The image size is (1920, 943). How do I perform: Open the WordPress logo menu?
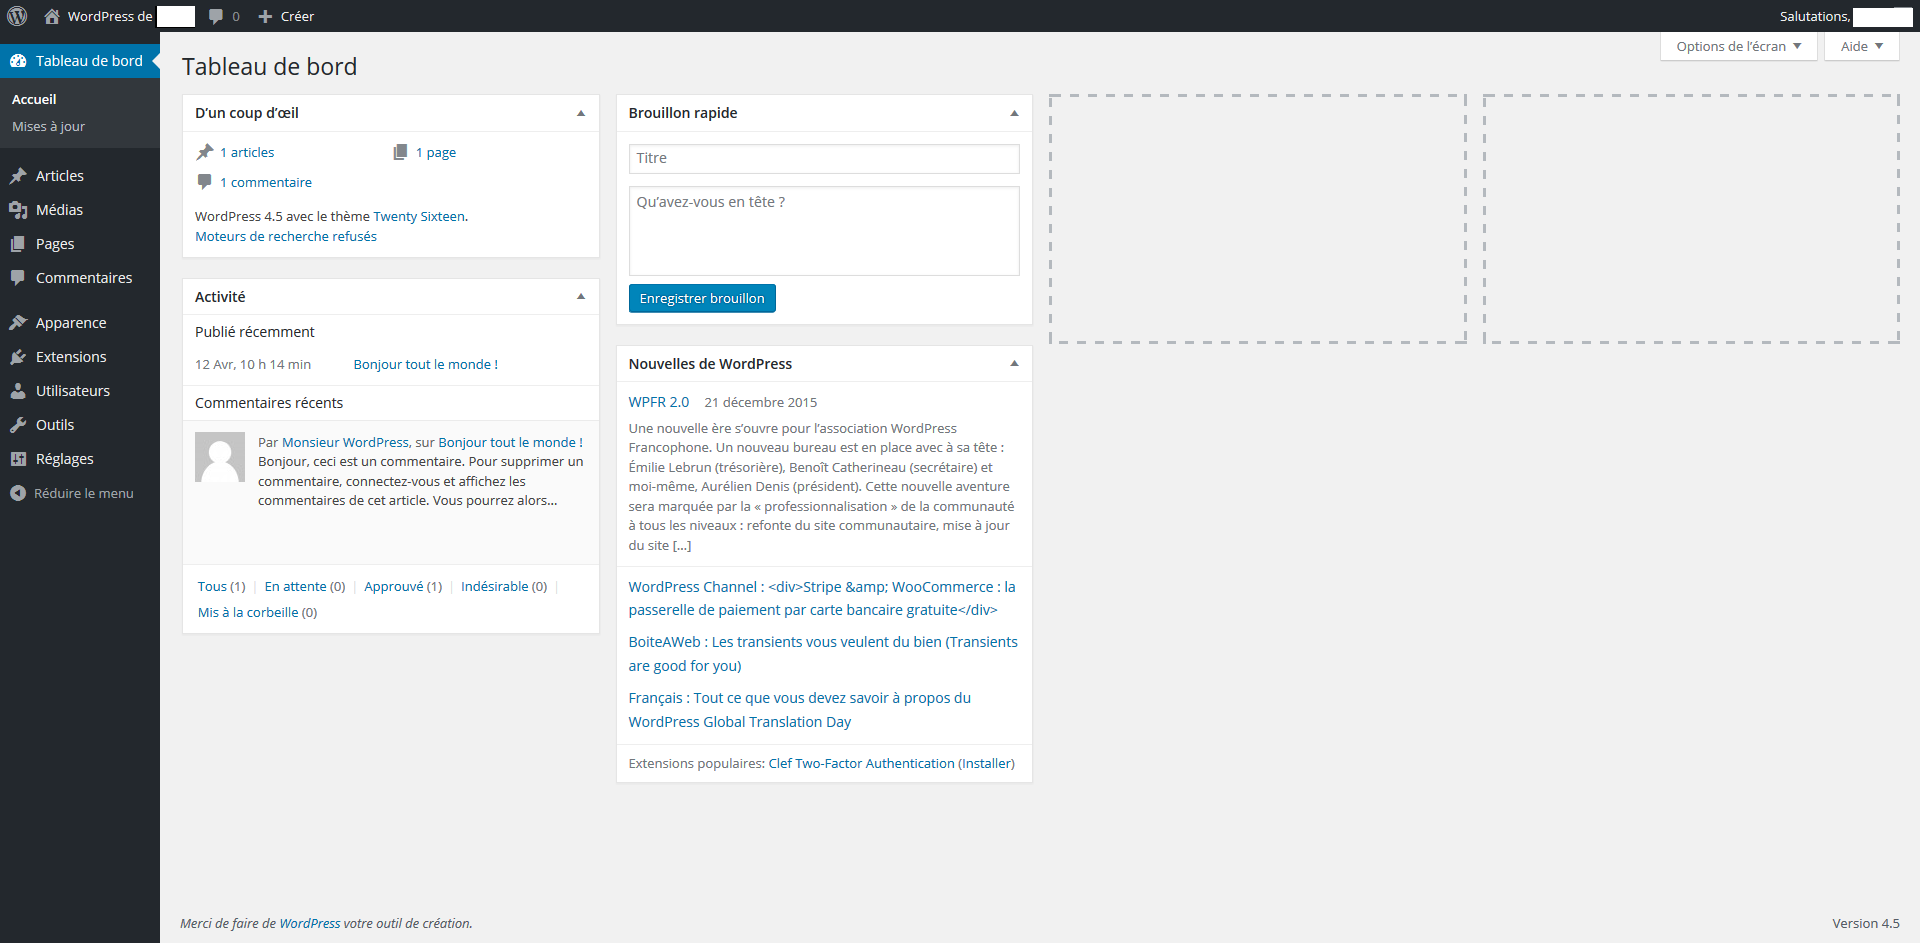coord(17,16)
